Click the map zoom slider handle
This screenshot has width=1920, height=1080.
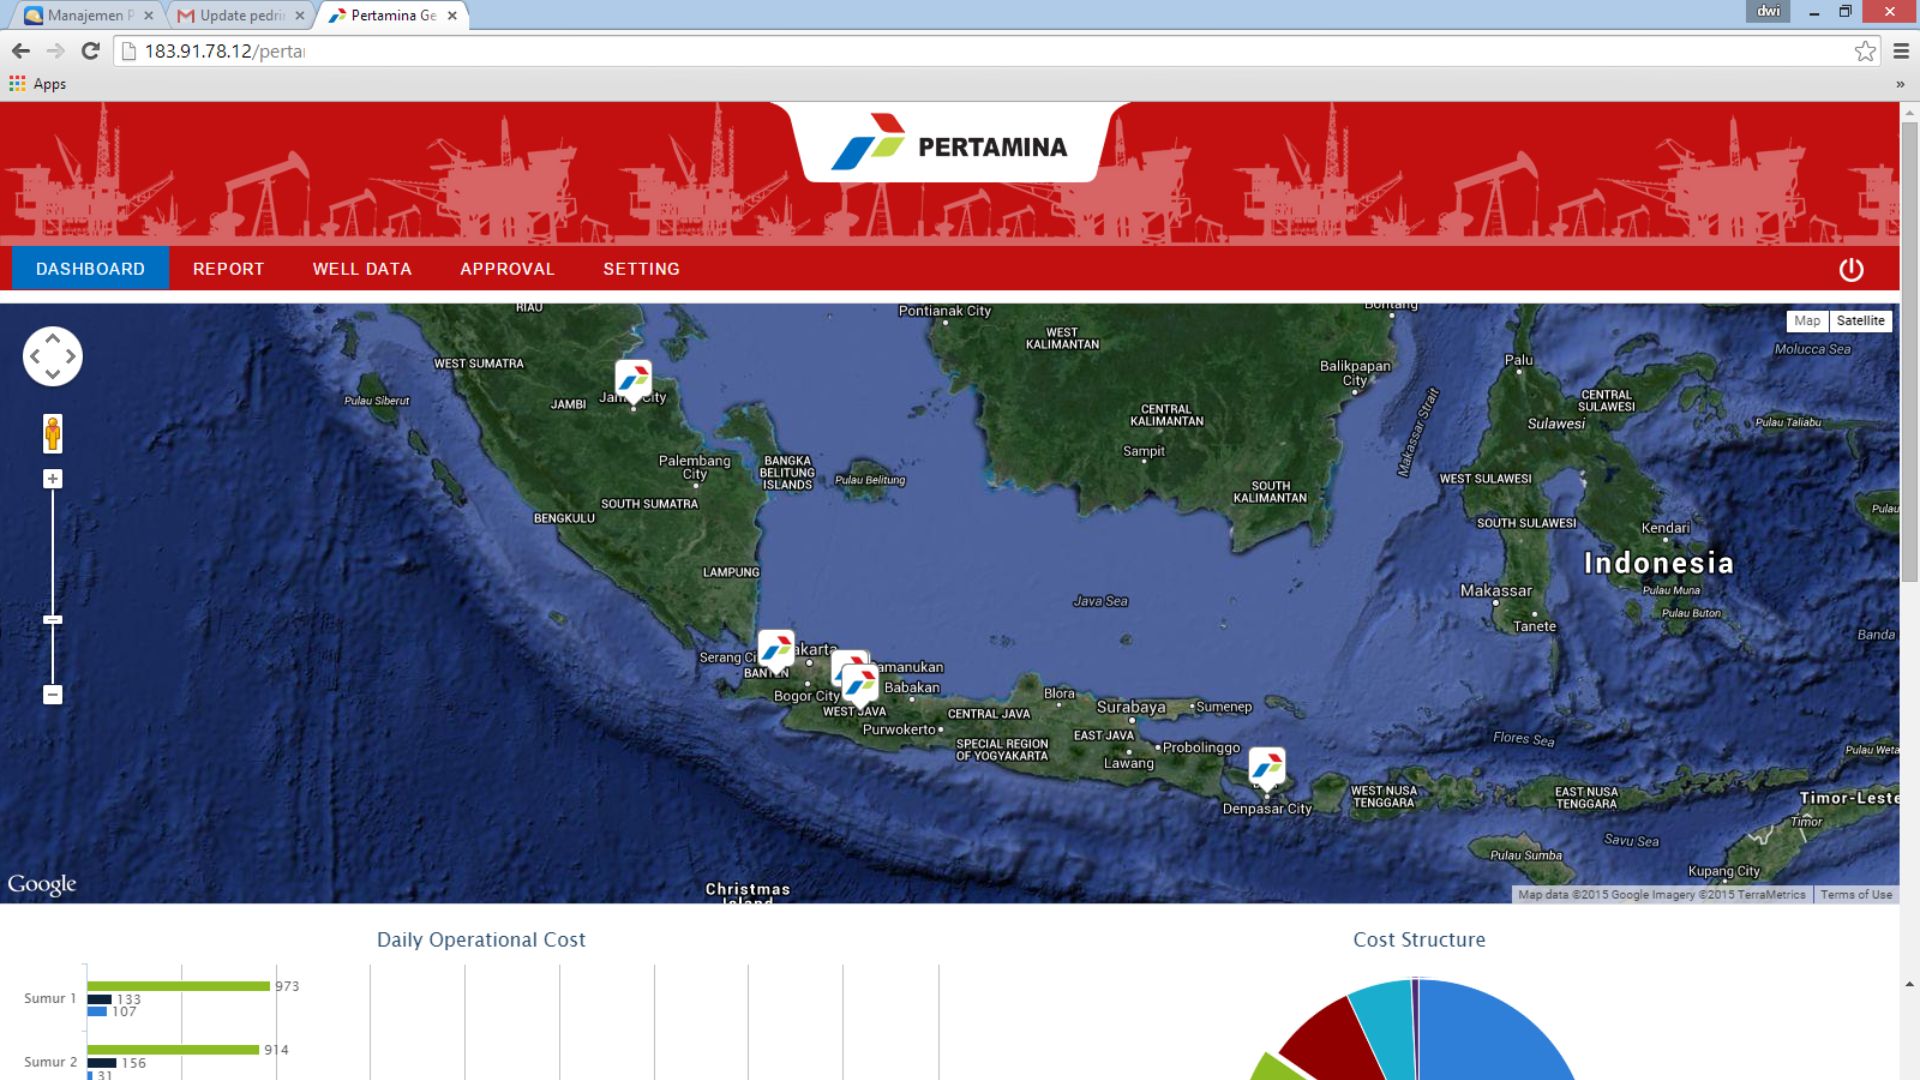(x=53, y=620)
